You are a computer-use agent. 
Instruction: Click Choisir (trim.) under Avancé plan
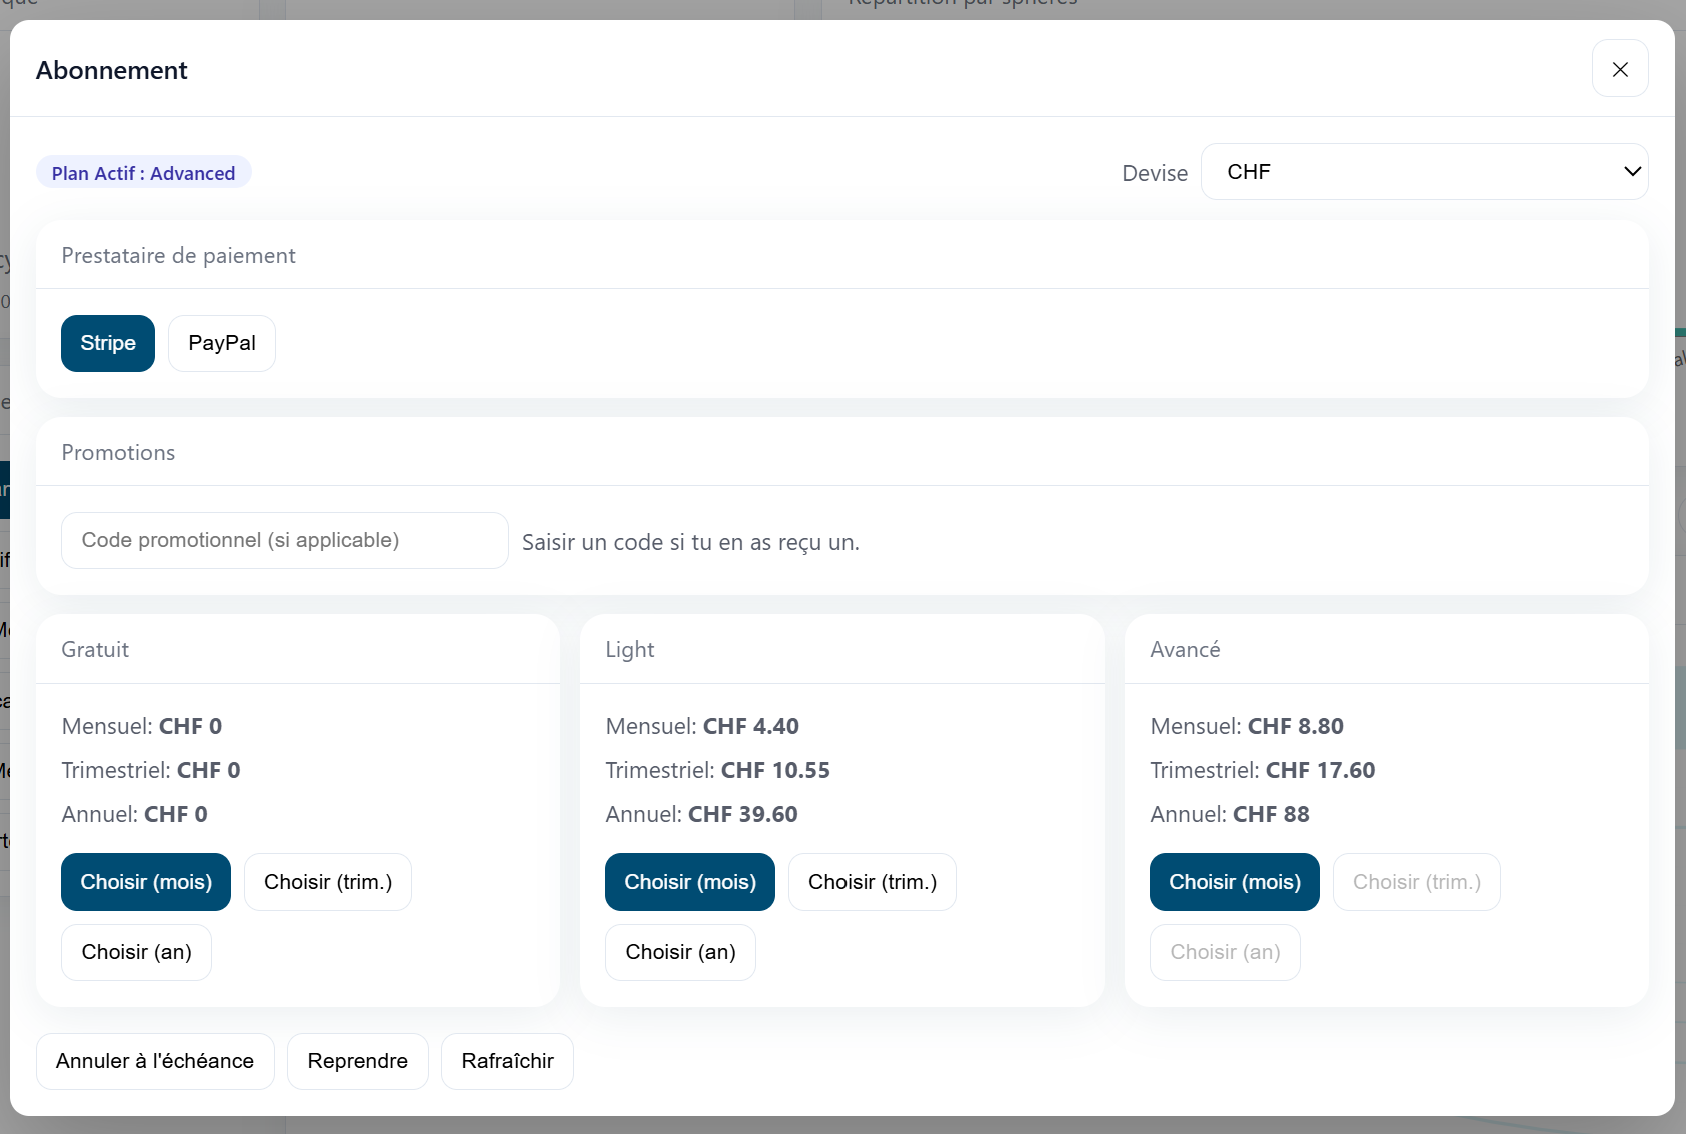pyautogui.click(x=1416, y=882)
